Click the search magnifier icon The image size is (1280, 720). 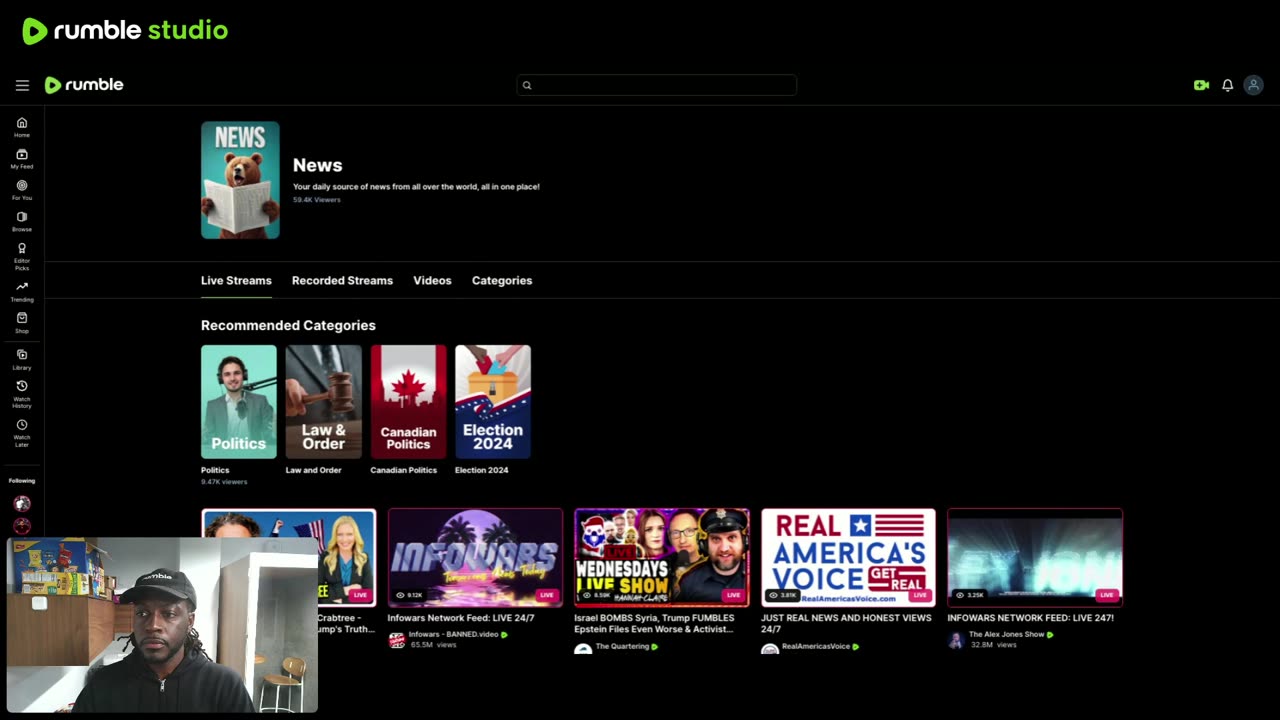pyautogui.click(x=527, y=85)
